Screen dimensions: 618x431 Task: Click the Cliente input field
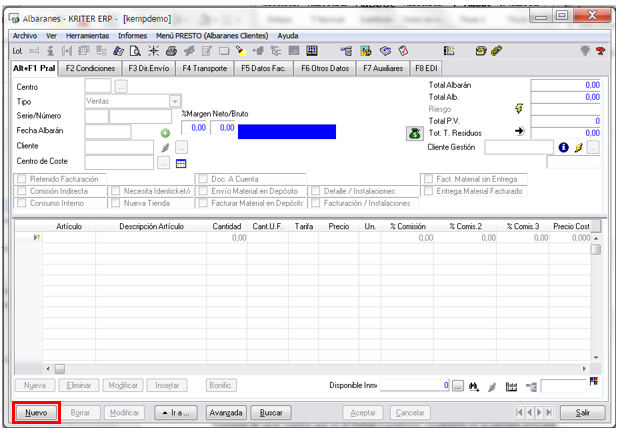(x=119, y=147)
